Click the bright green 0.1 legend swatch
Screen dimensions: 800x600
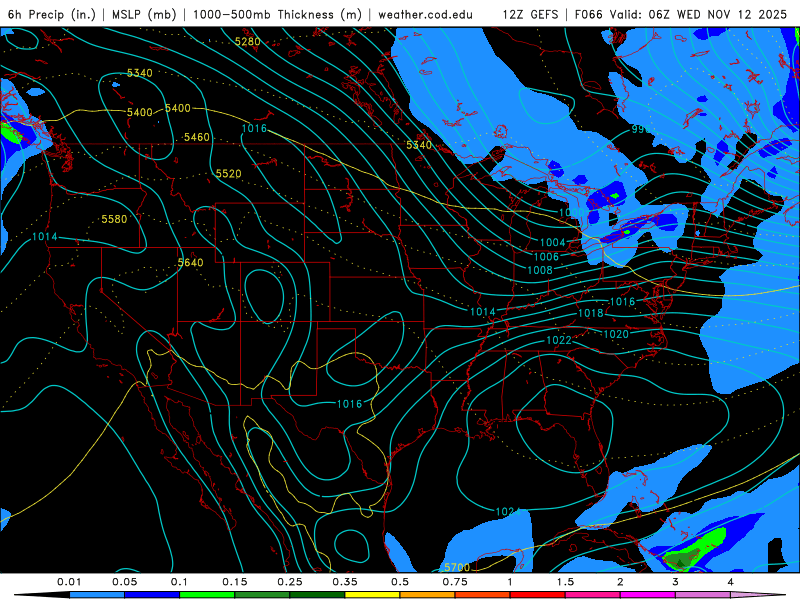(207, 595)
